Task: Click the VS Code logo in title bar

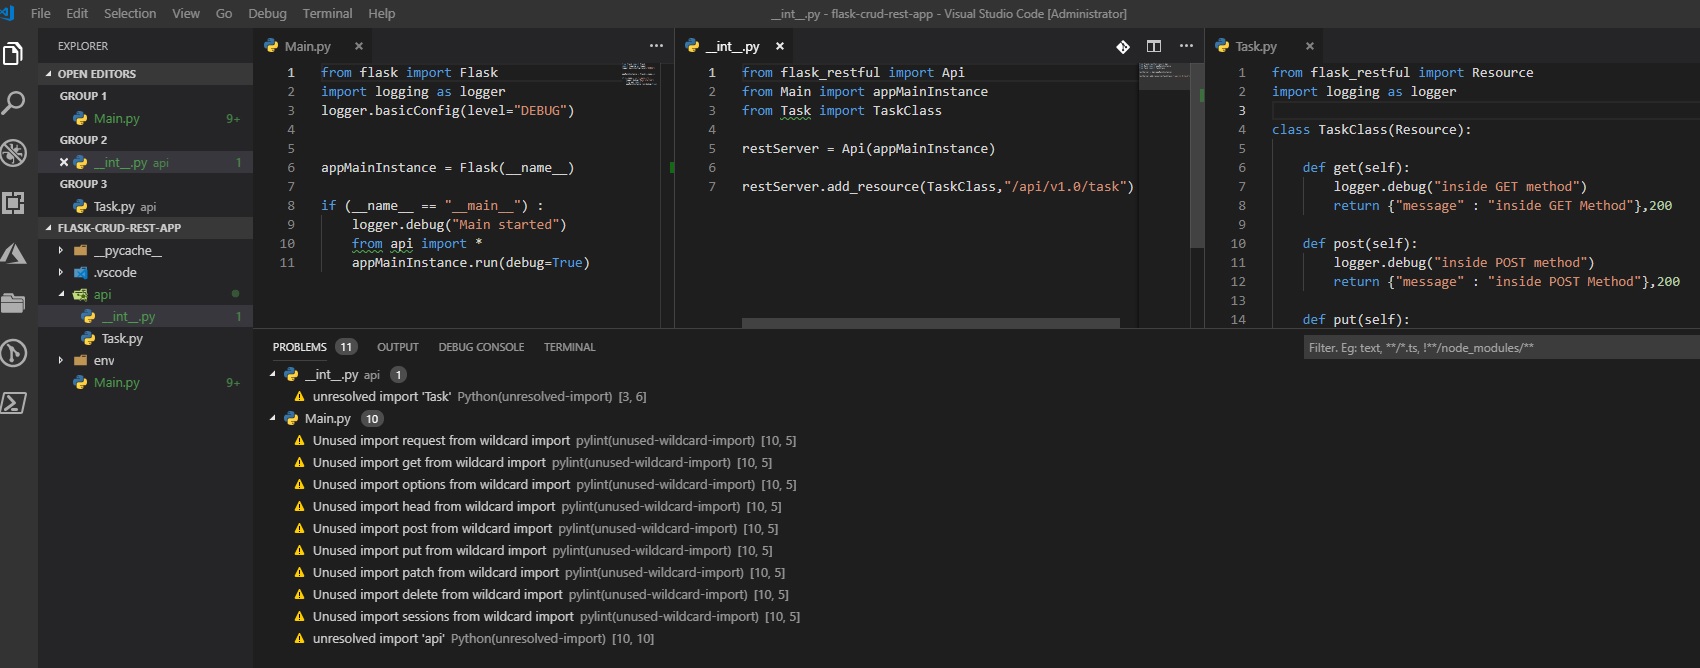Action: 8,13
